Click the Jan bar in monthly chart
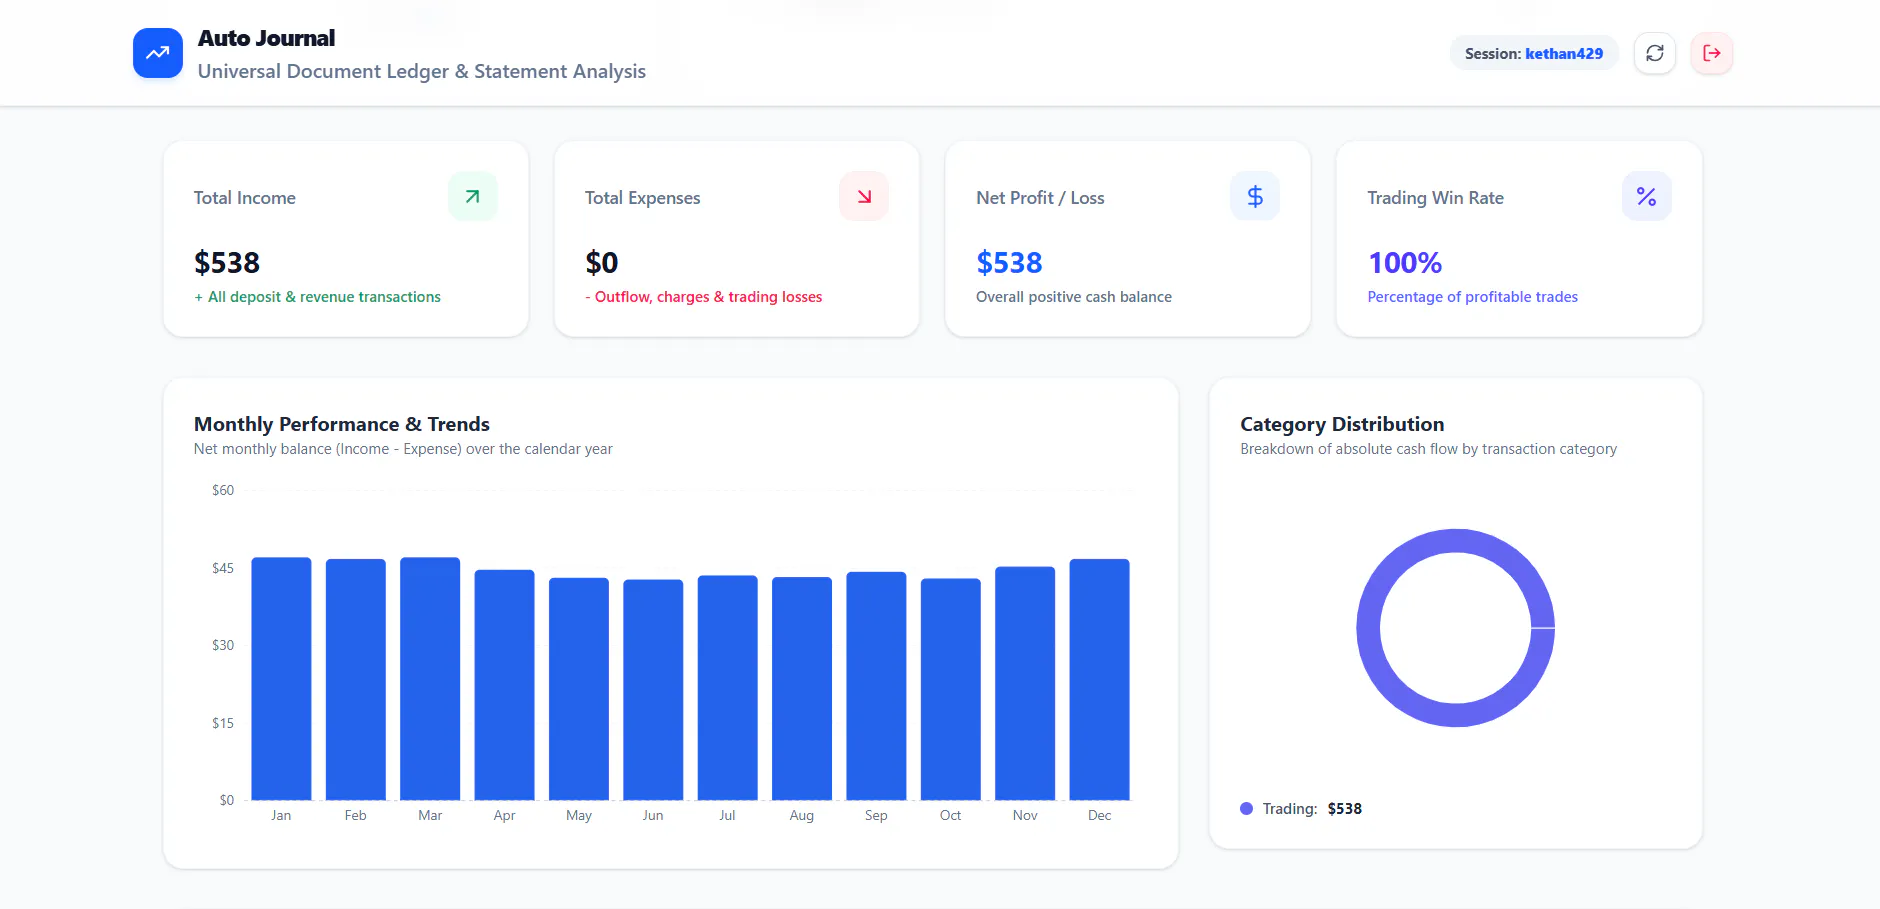The width and height of the screenshot is (1880, 909). coord(281,679)
